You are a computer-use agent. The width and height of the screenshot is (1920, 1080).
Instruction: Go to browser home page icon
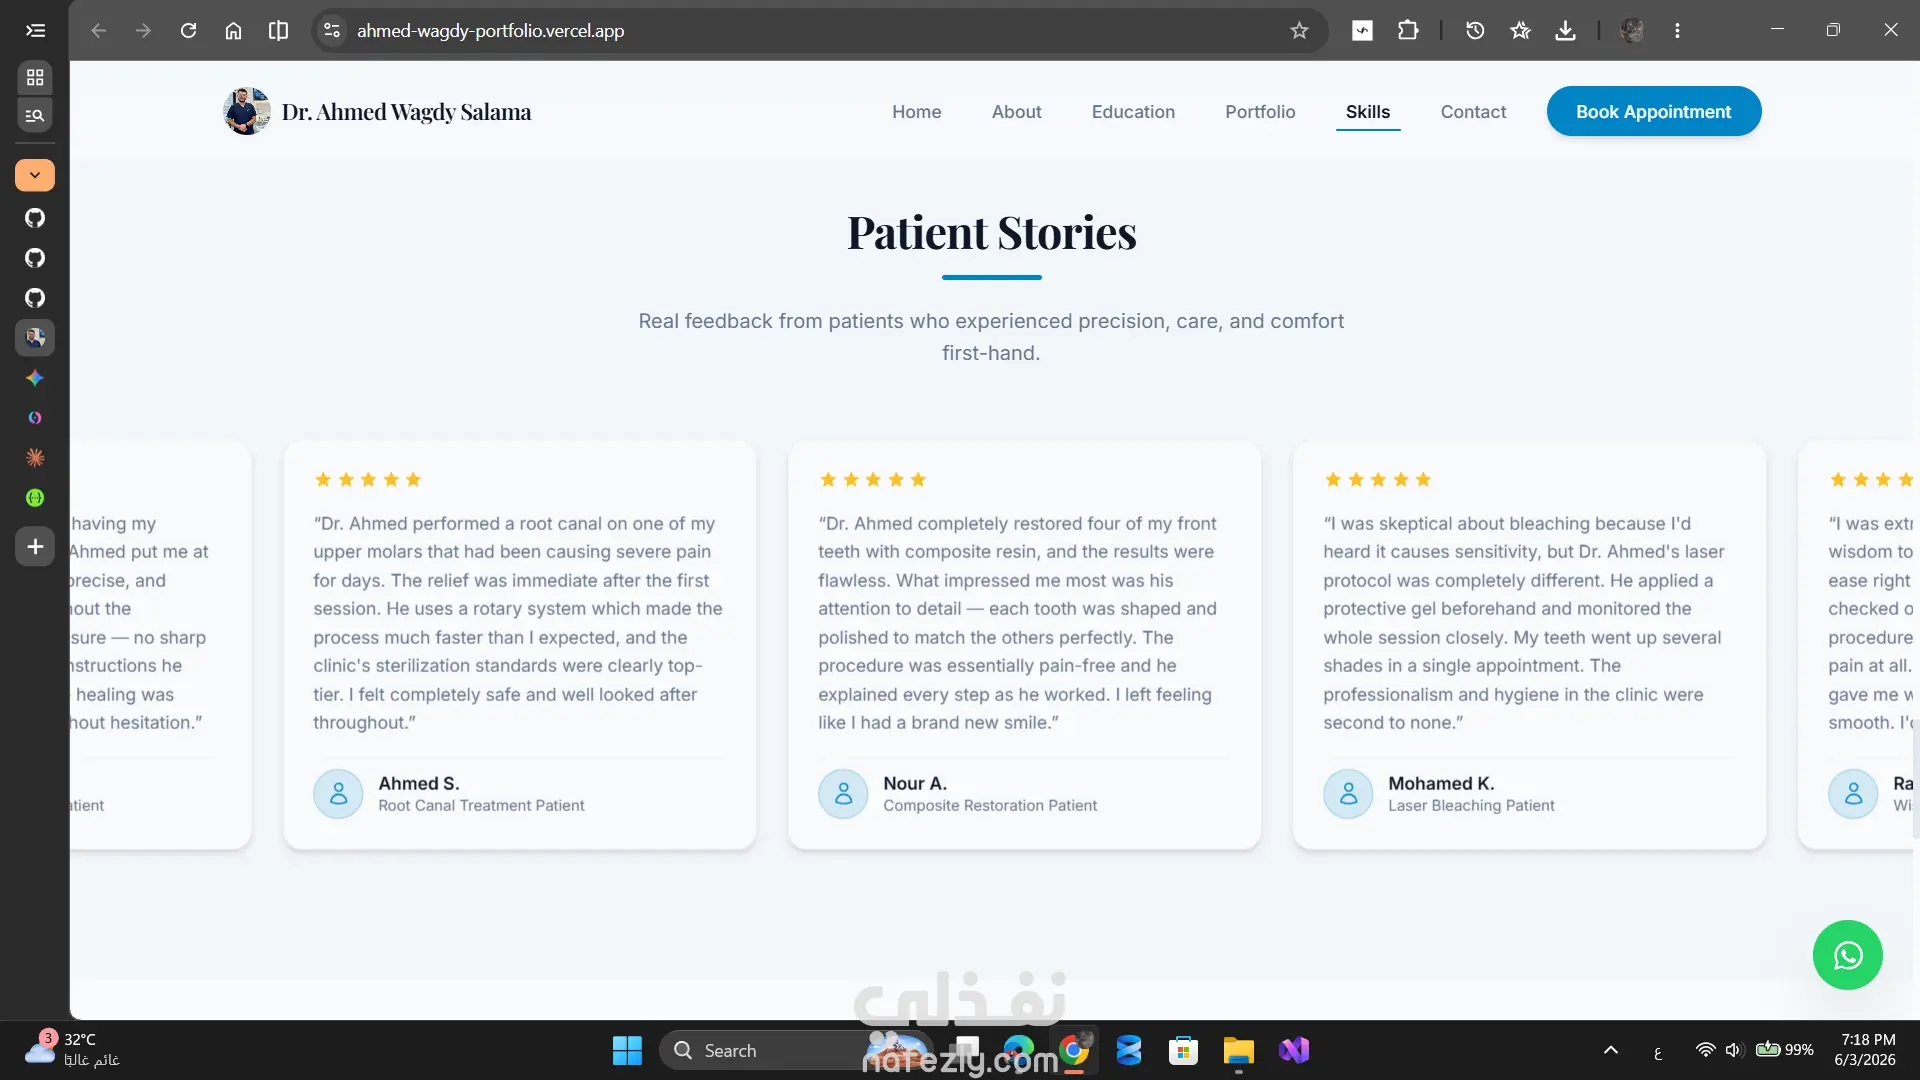click(233, 30)
